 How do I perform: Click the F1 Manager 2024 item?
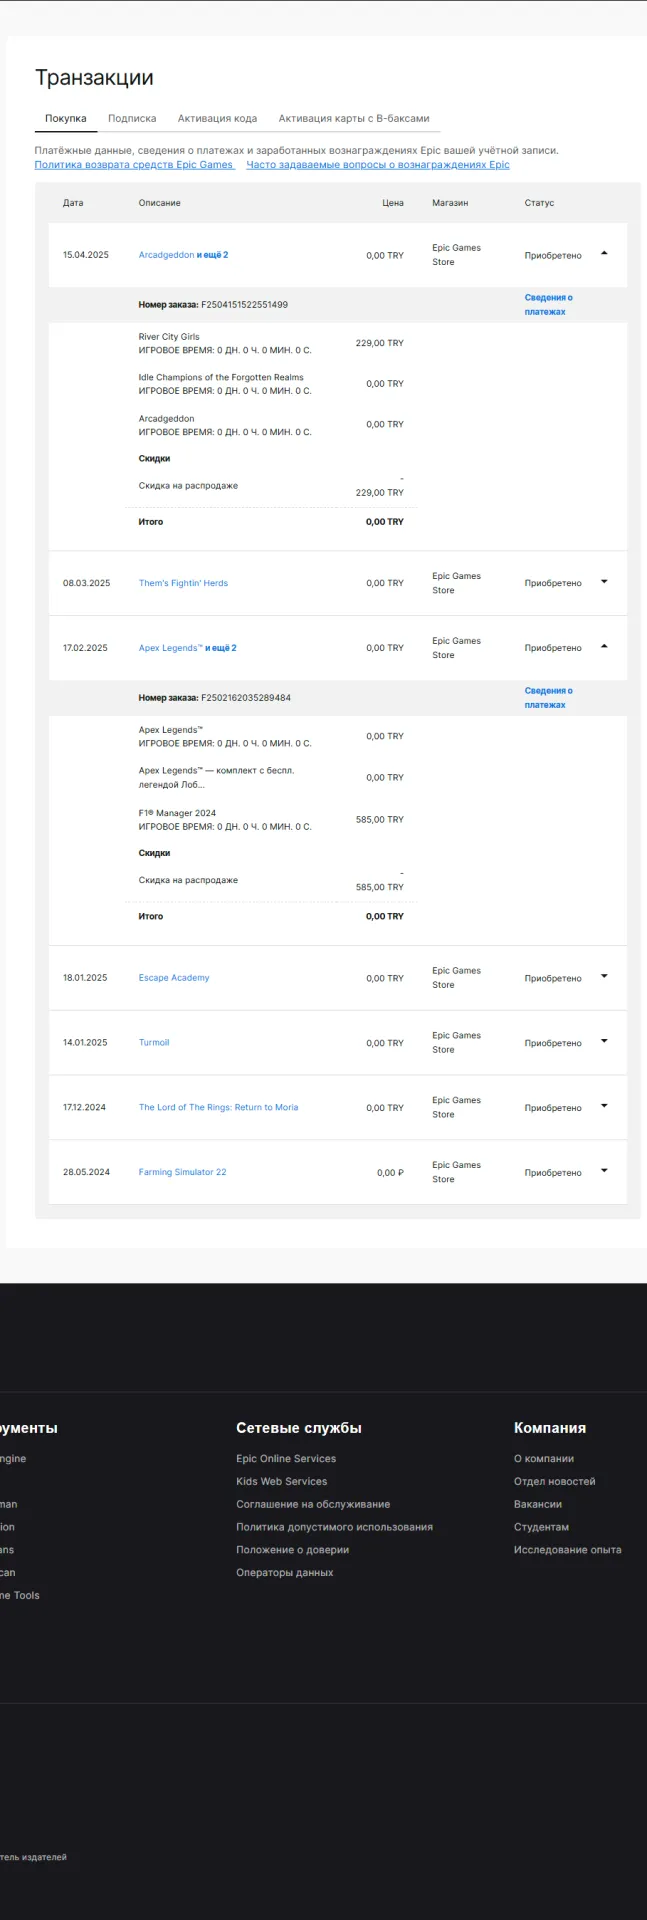click(177, 814)
